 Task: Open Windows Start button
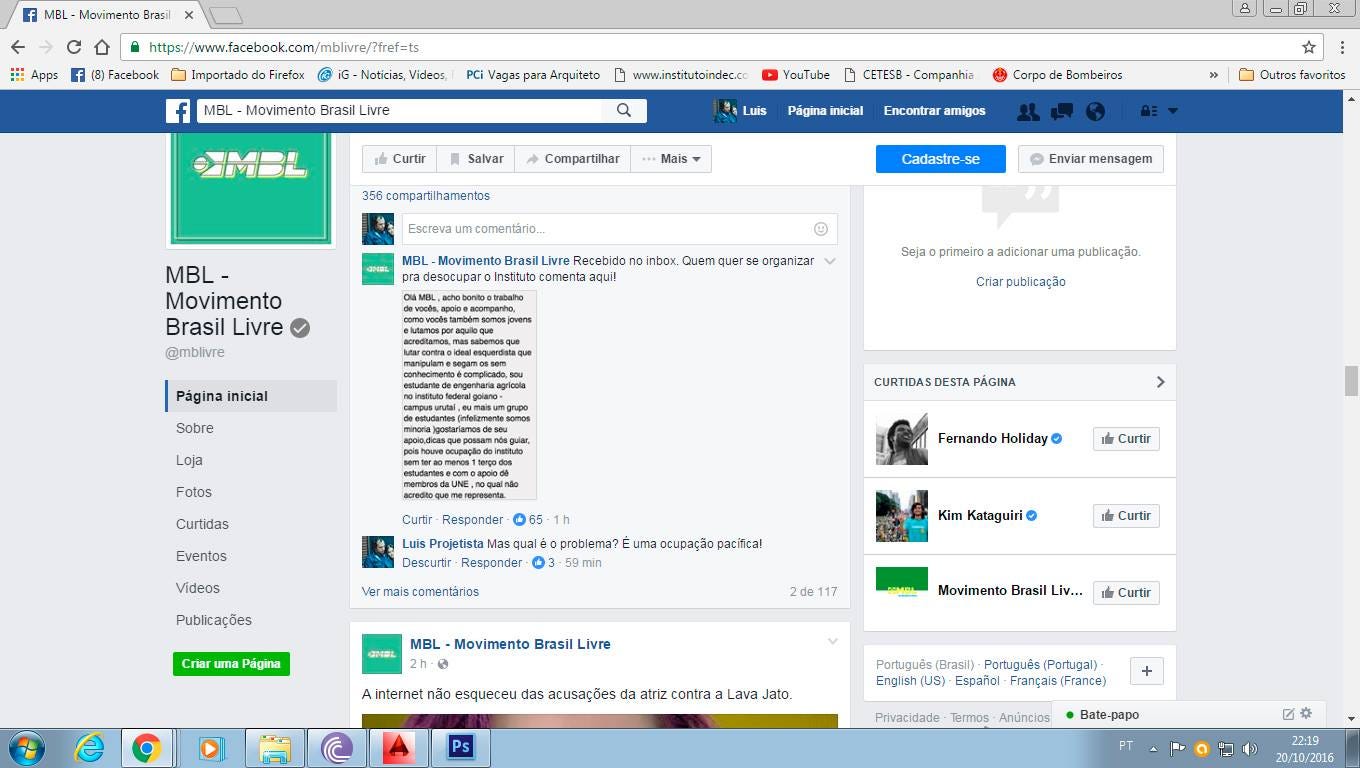pos(26,748)
